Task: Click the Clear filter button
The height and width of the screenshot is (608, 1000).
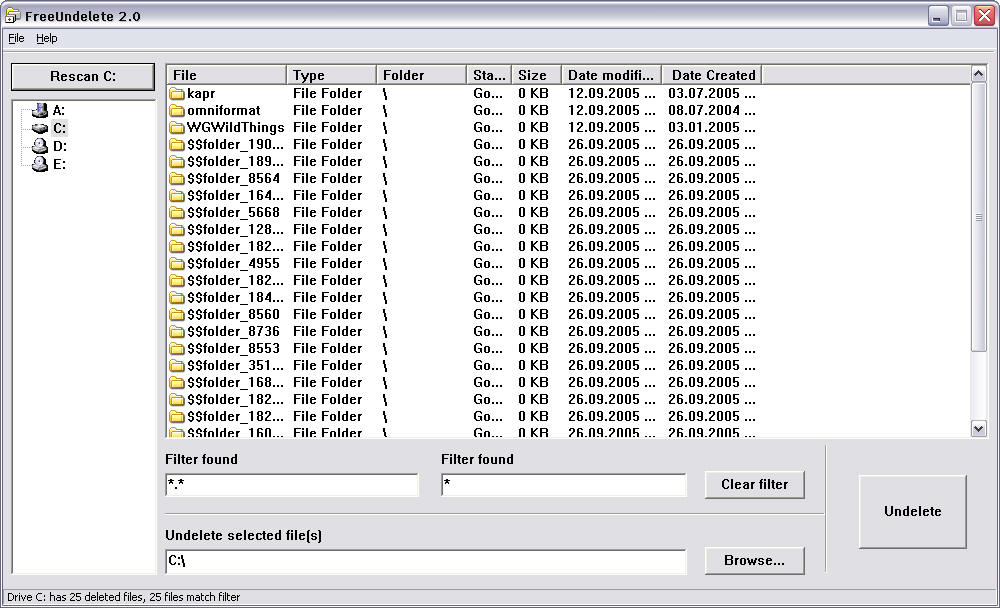Action: pyautogui.click(x=754, y=484)
